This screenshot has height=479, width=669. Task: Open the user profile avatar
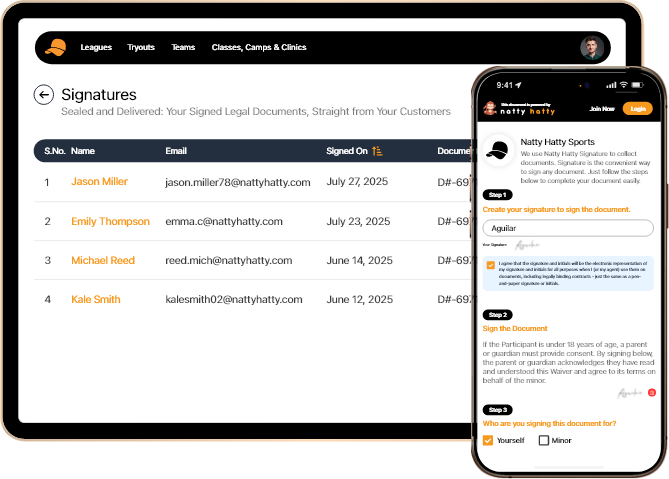point(592,48)
